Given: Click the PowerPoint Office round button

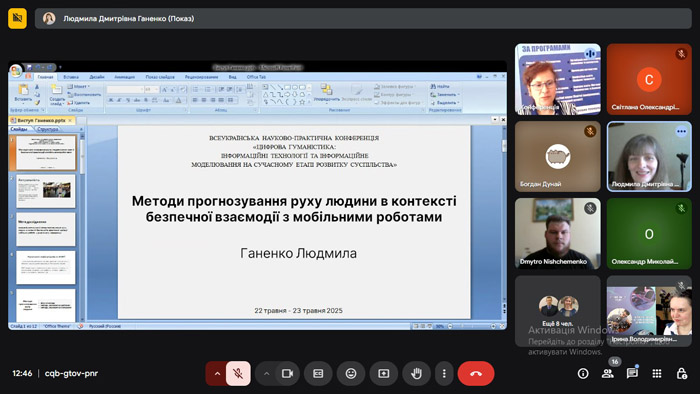Looking at the screenshot, I should click(x=16, y=70).
